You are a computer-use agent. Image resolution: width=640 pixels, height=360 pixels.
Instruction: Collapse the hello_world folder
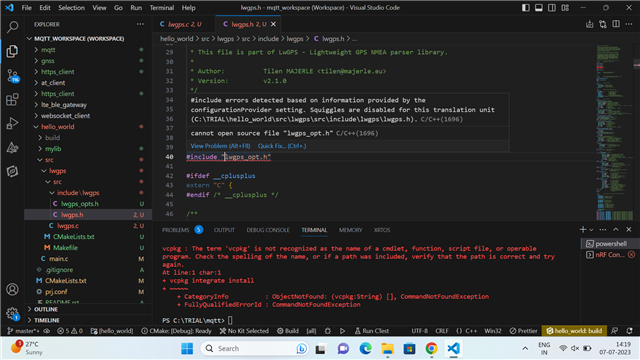coord(36,127)
